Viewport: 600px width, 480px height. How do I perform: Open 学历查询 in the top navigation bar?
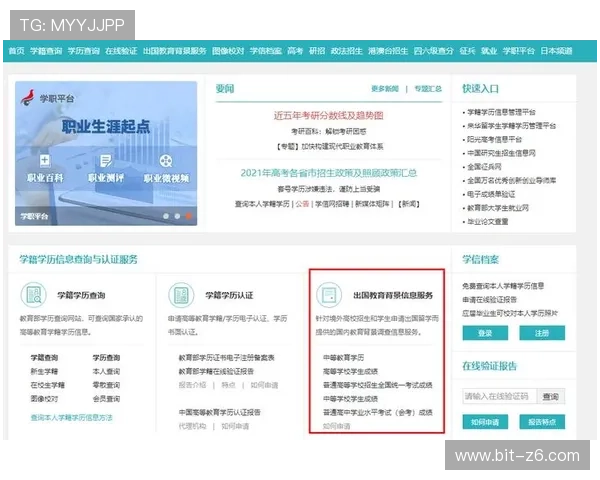point(84,51)
